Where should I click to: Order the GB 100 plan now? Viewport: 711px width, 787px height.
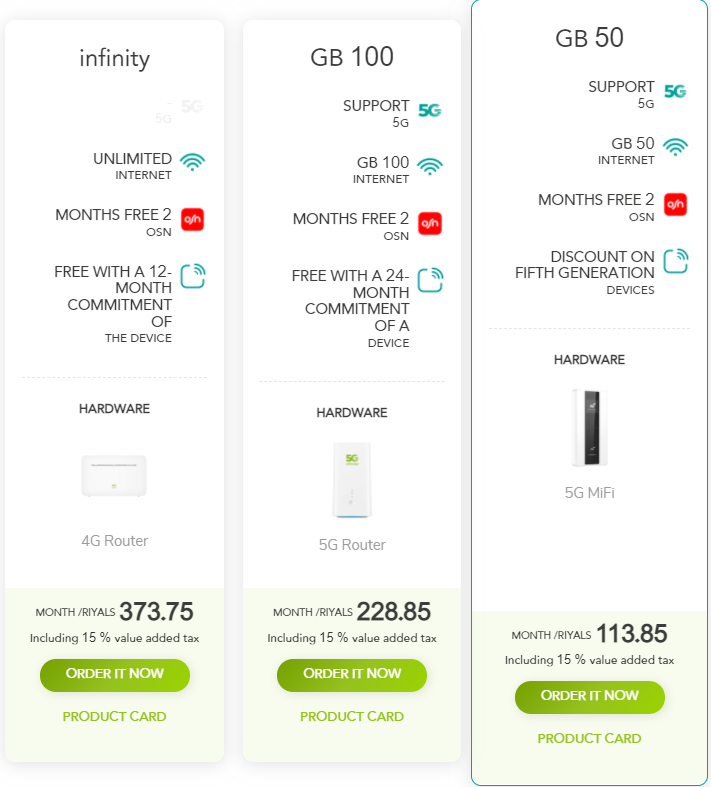tap(351, 674)
